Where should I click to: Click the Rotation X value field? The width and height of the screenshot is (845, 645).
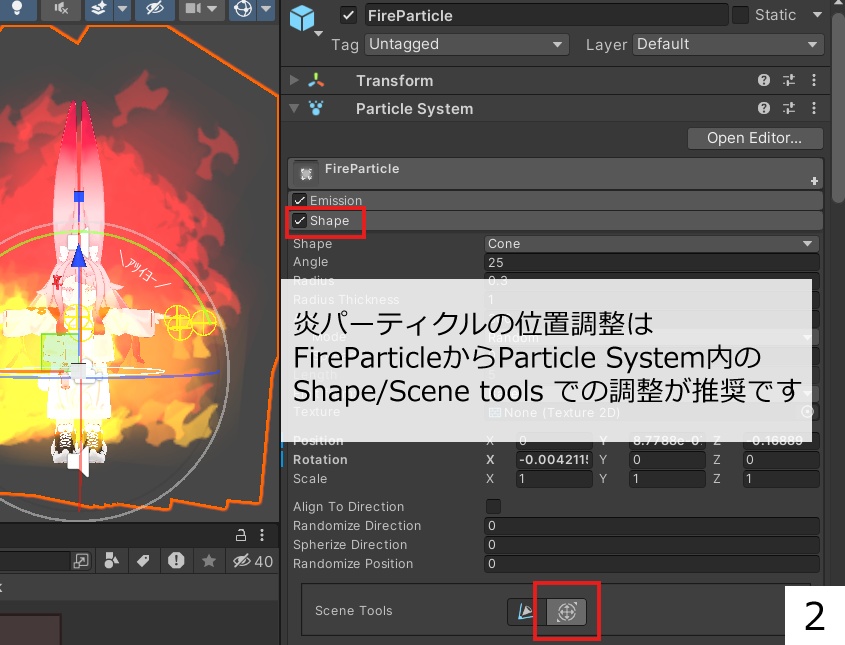pyautogui.click(x=554, y=459)
